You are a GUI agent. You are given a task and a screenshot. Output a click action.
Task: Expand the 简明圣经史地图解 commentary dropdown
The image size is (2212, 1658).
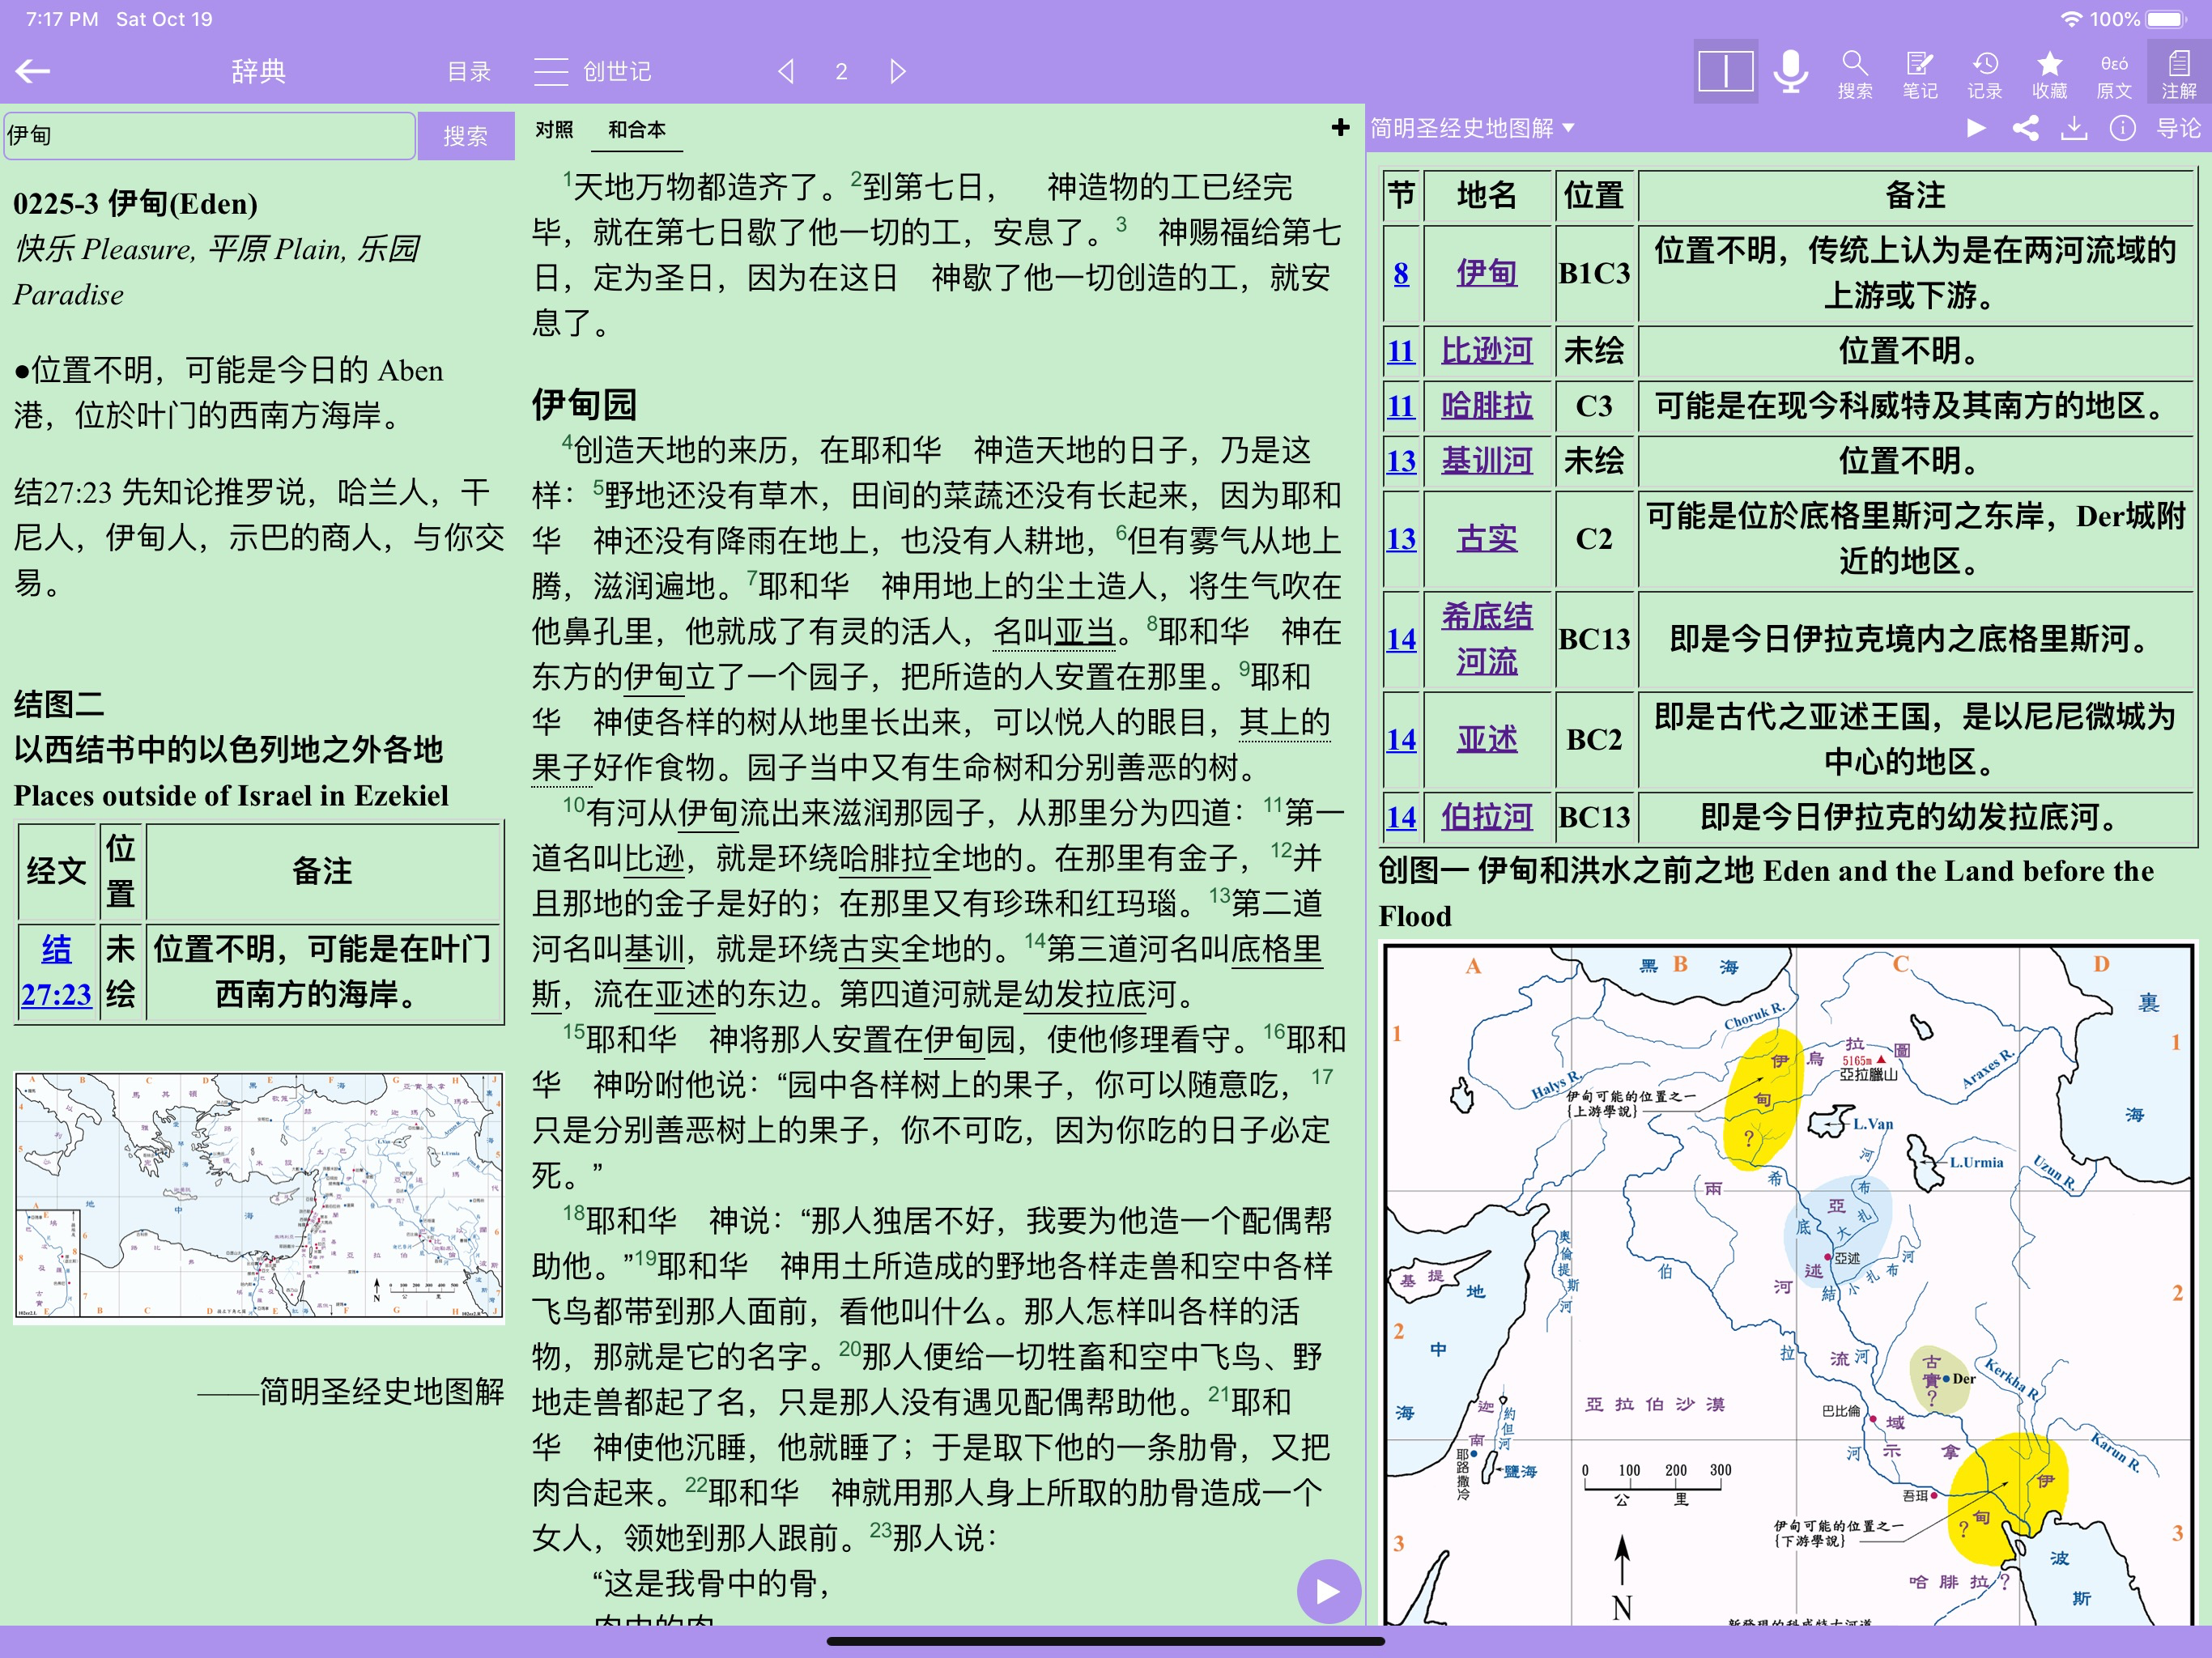(1471, 128)
